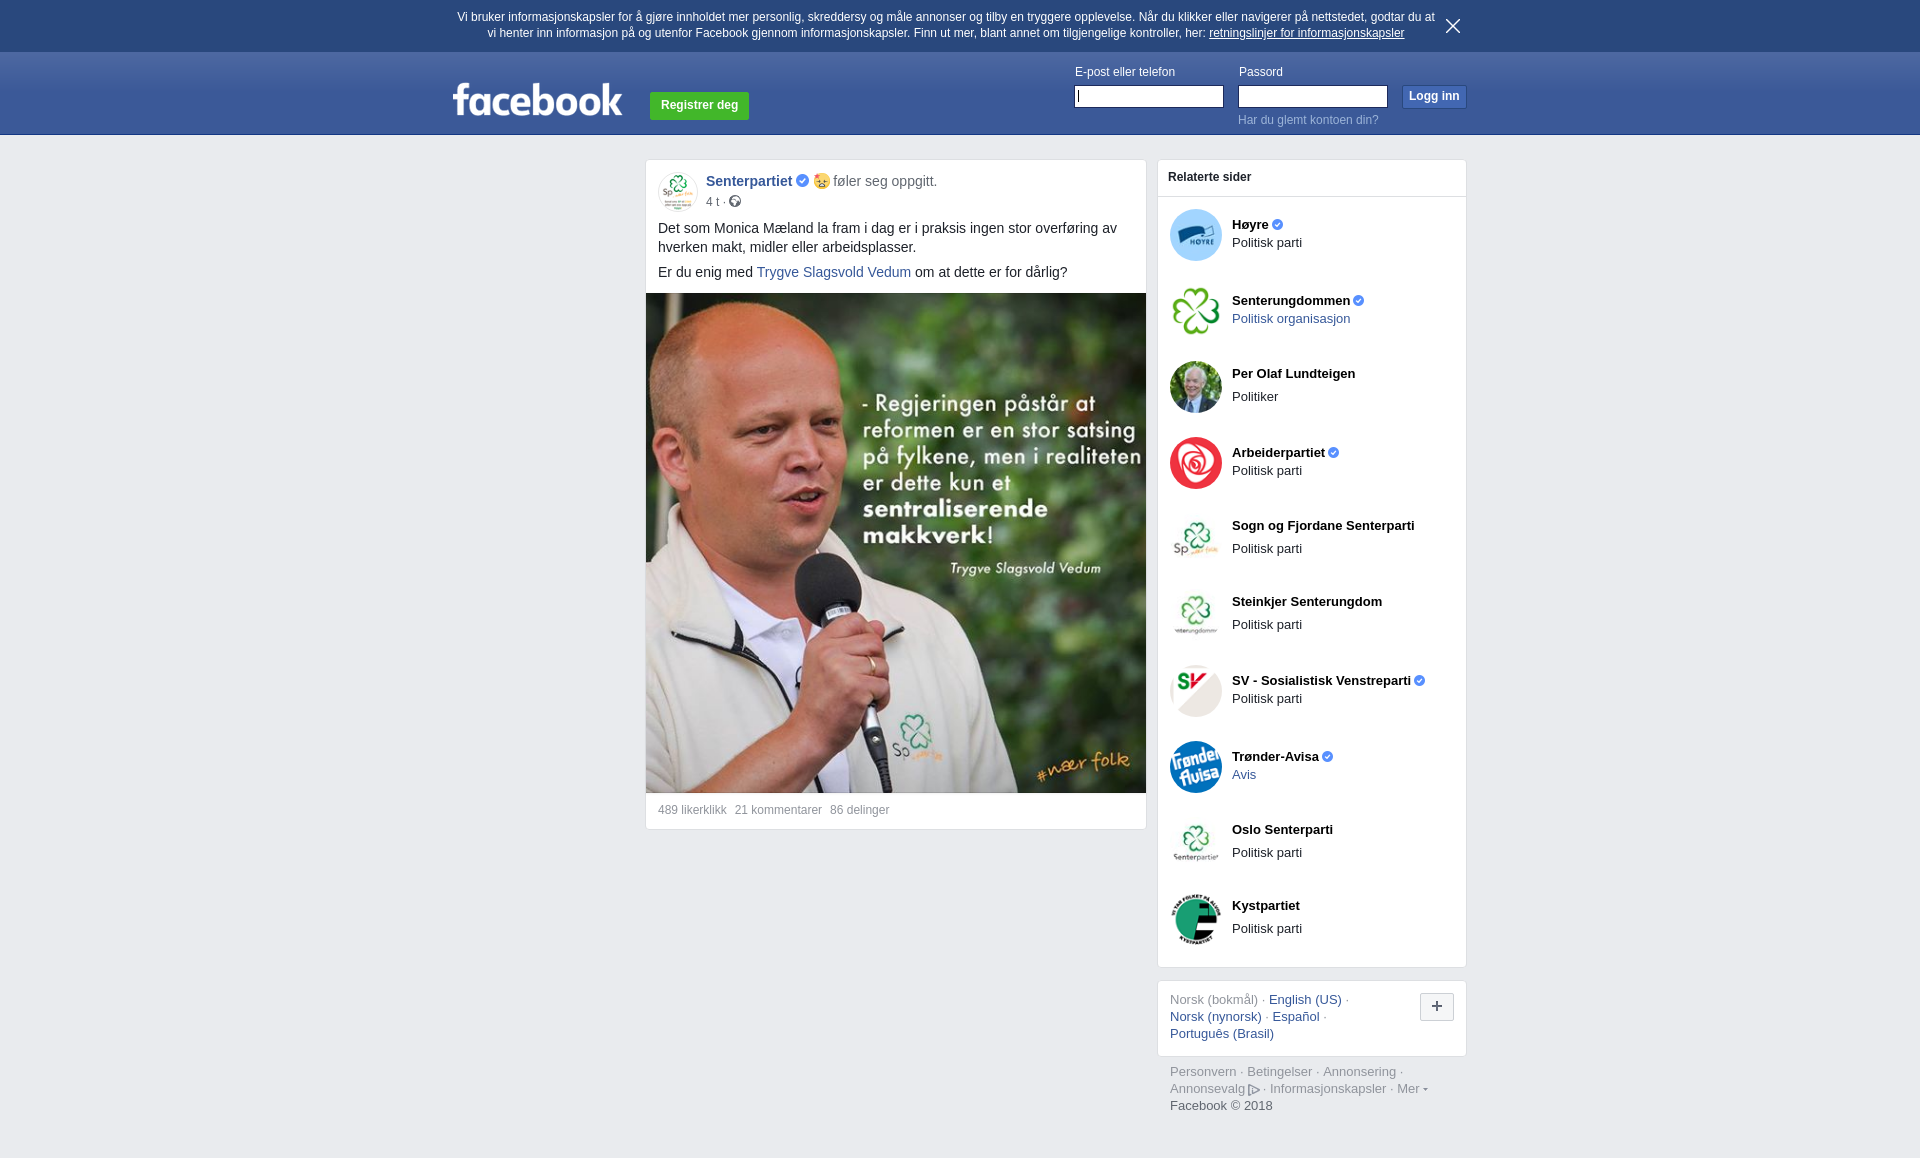Focus the Passord input field
Image resolution: width=1920 pixels, height=1158 pixels.
coord(1313,97)
